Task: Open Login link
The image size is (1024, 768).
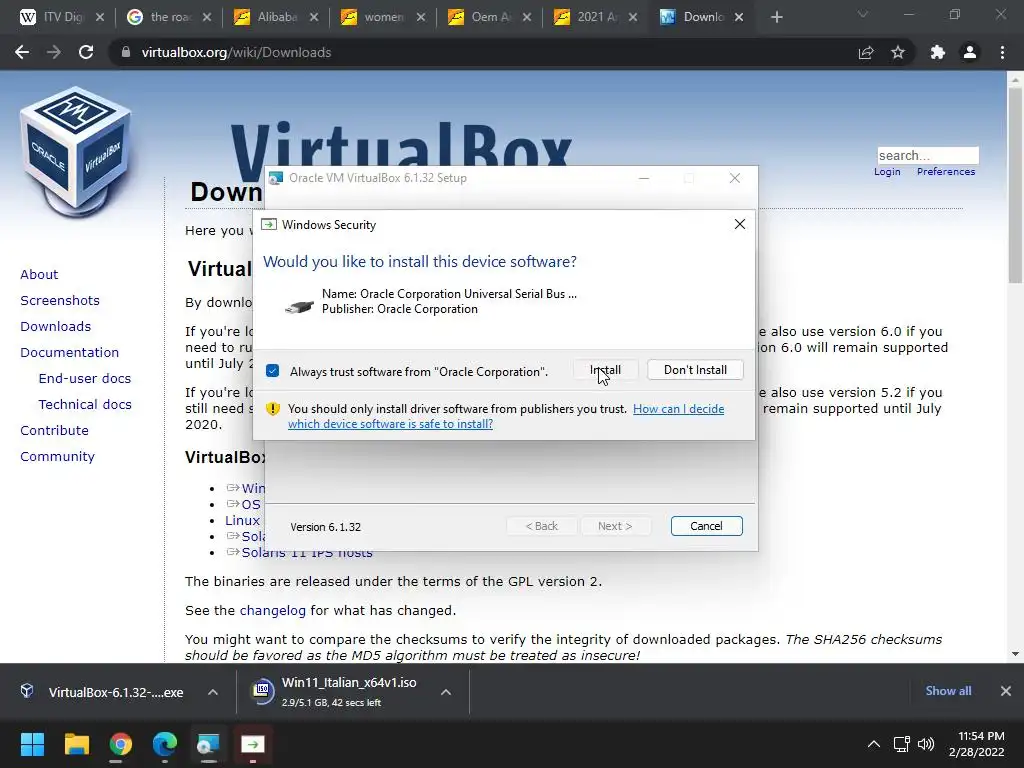Action: (887, 172)
